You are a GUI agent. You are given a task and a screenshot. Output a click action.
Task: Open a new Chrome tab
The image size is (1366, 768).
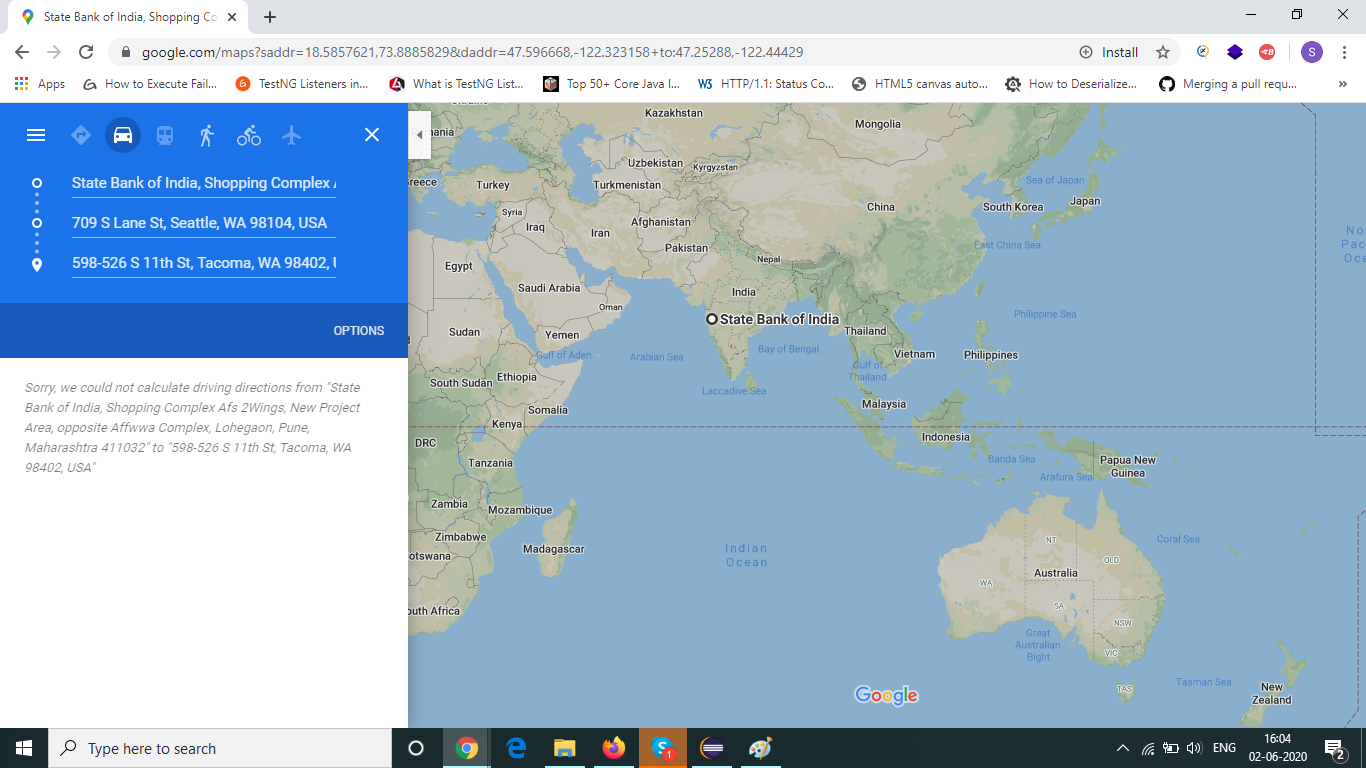[x=270, y=17]
